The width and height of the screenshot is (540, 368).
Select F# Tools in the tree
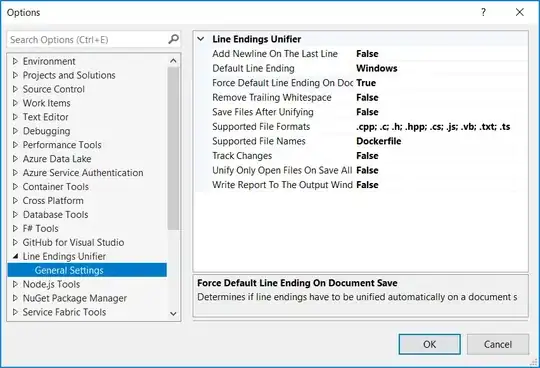coord(41,228)
